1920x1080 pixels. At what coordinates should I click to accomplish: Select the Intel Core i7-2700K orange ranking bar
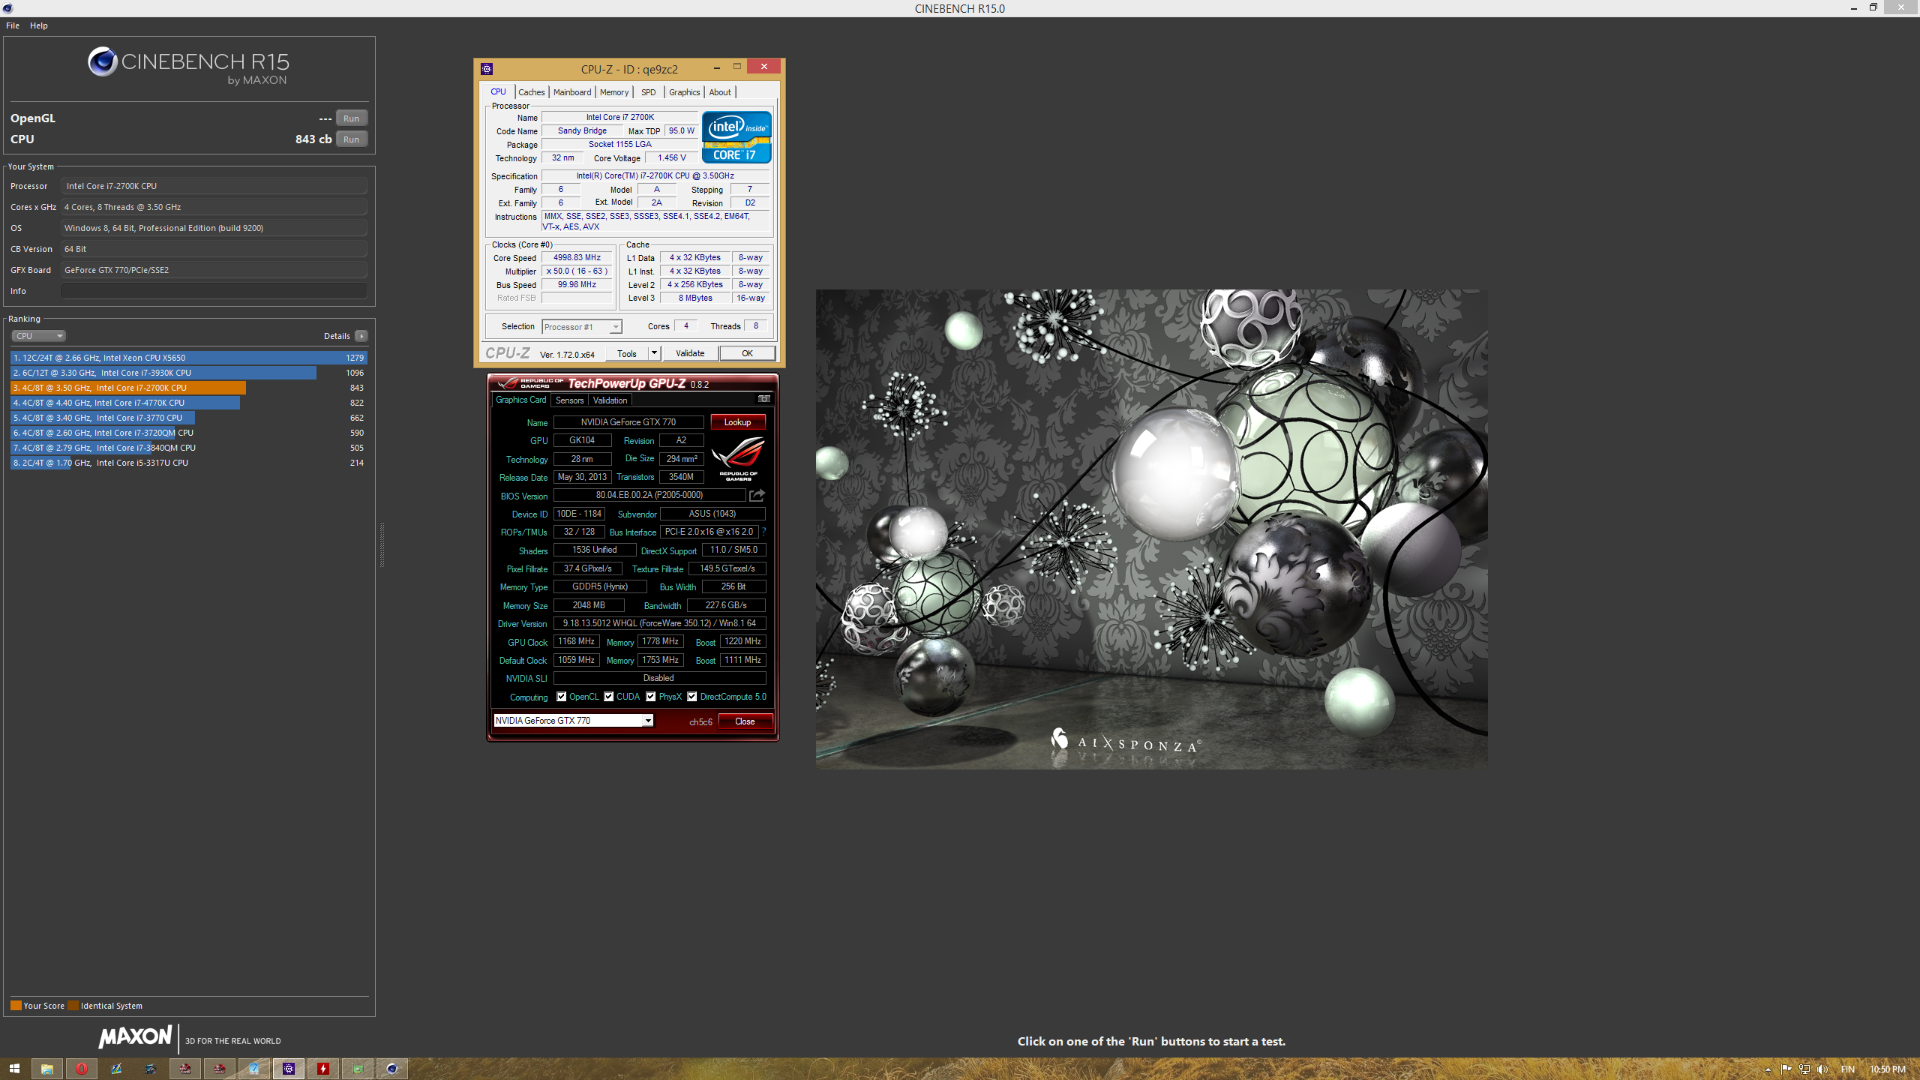coord(128,388)
